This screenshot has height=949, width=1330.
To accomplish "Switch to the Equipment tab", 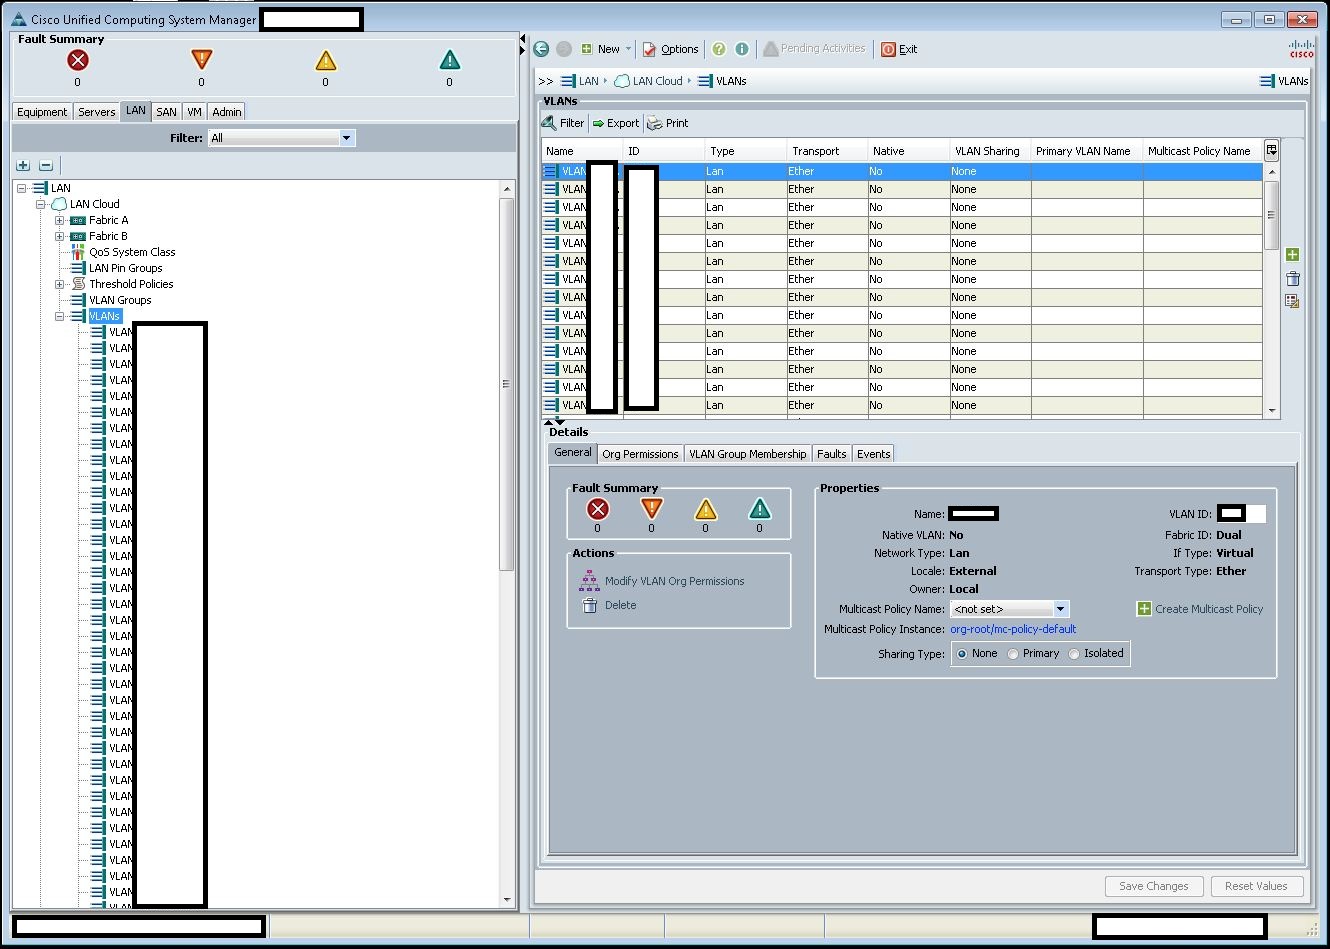I will (42, 112).
